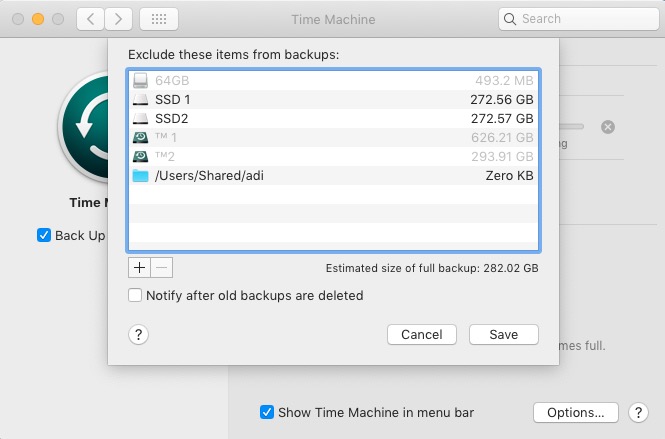Toggle the Back Up Automatically checkbox
665x439 pixels.
pyautogui.click(x=44, y=235)
